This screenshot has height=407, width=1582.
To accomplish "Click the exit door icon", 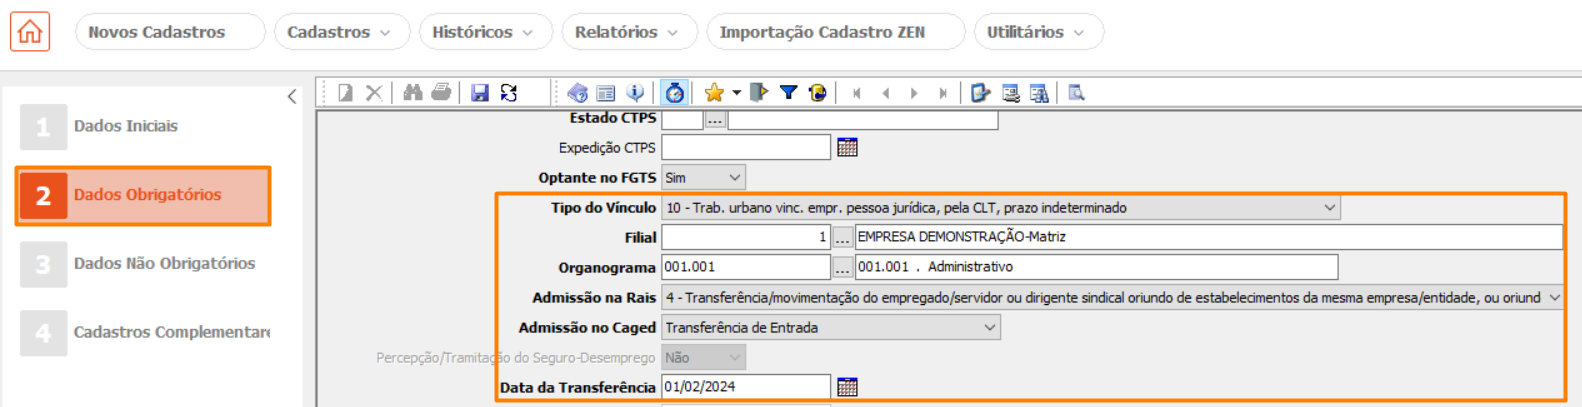I will pos(759,93).
